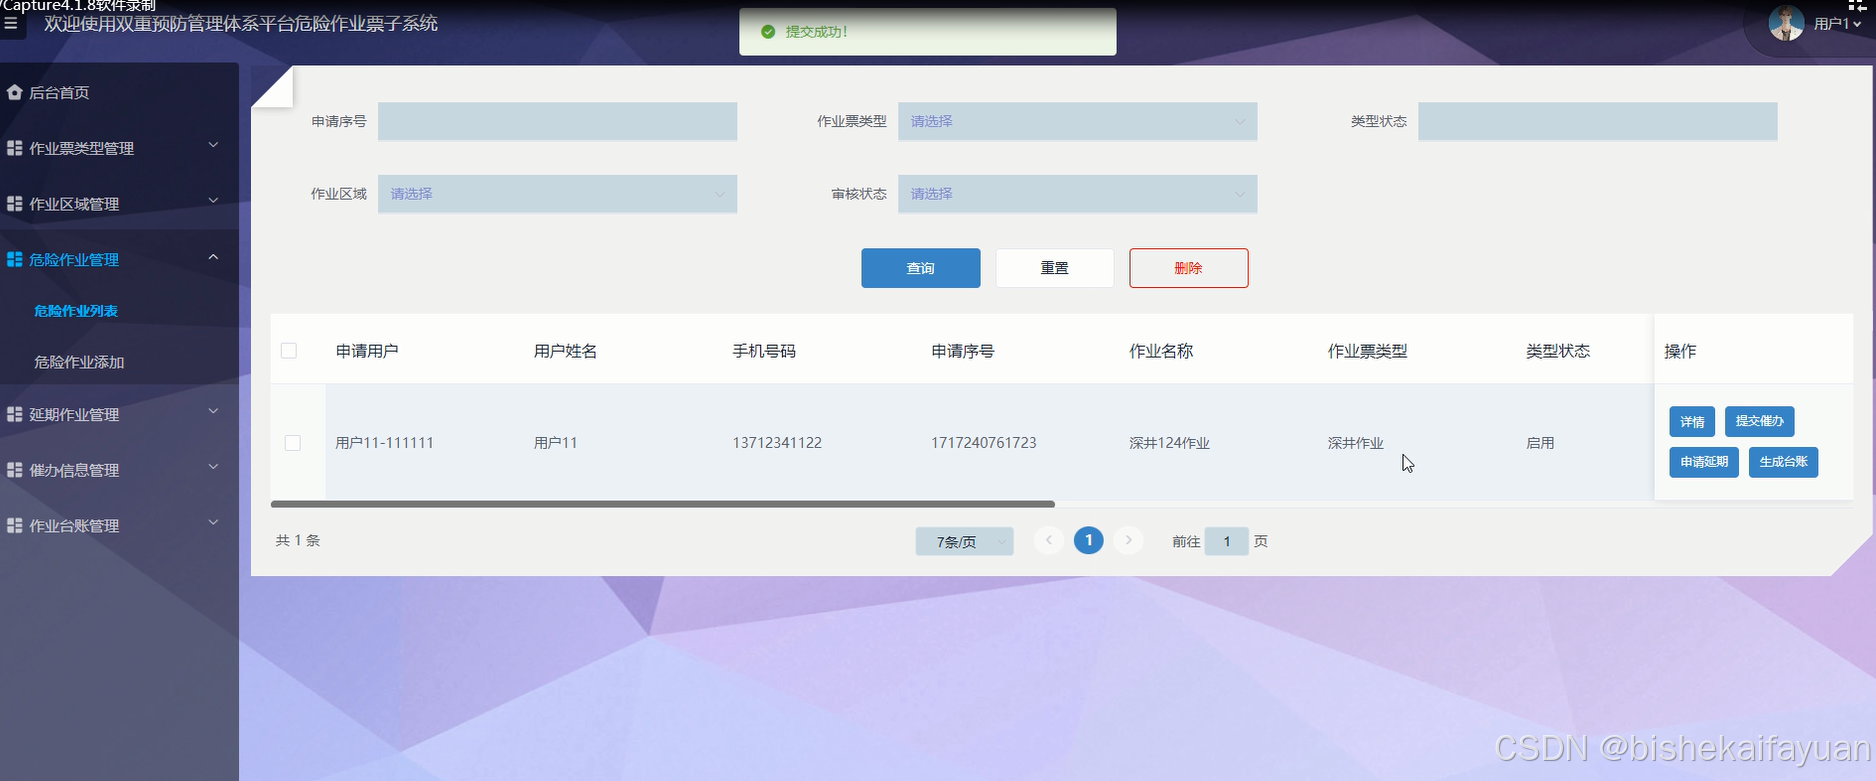The height and width of the screenshot is (781, 1876).
Task: Click the 手机号码 column header
Action: (764, 351)
